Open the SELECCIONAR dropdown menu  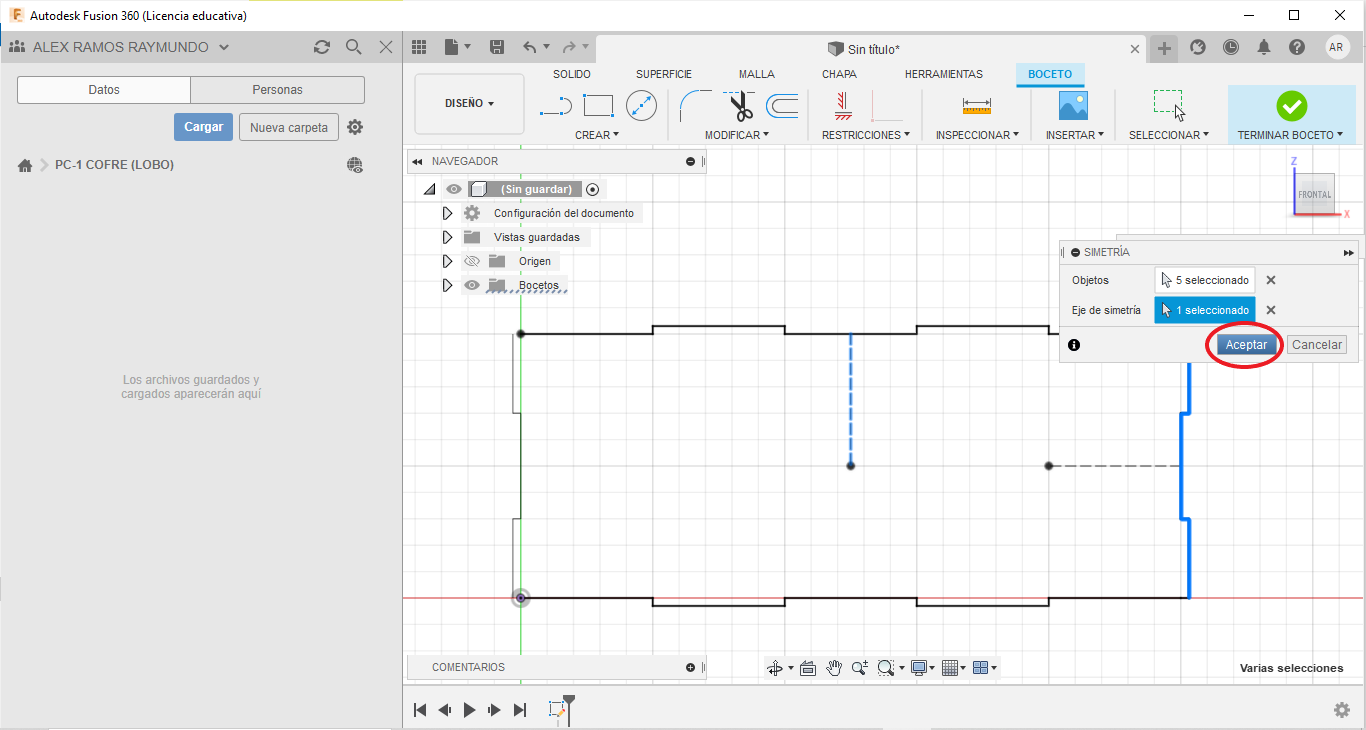click(1169, 135)
